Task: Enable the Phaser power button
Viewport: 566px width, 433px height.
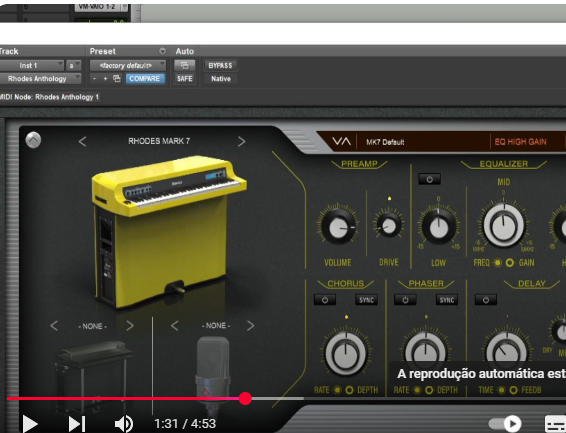Action: point(405,300)
